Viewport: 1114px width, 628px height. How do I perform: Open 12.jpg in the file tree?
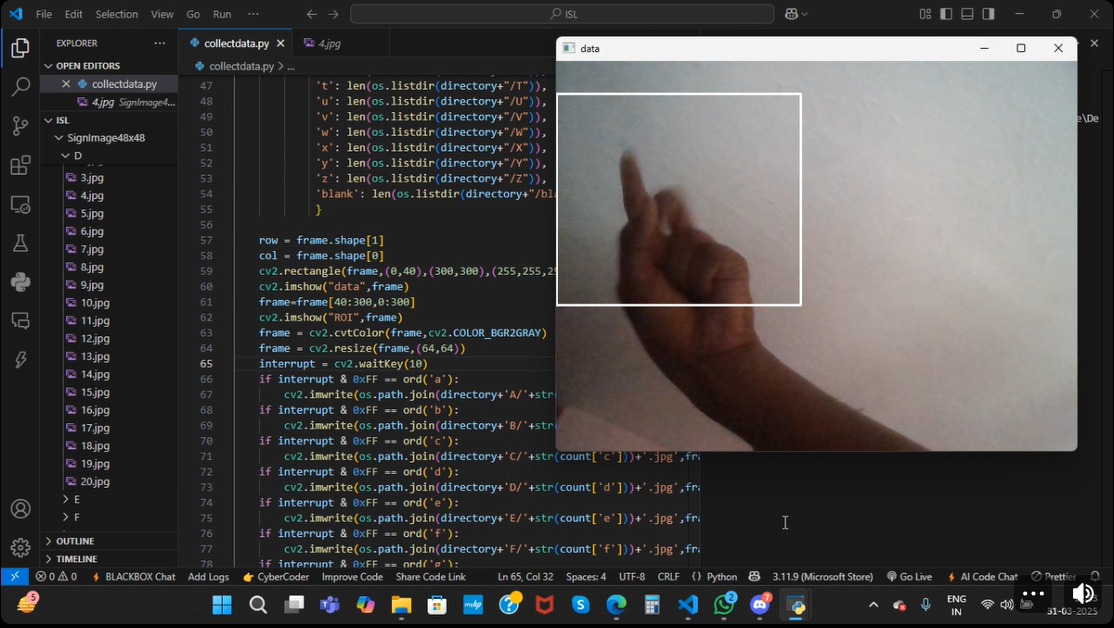click(95, 339)
